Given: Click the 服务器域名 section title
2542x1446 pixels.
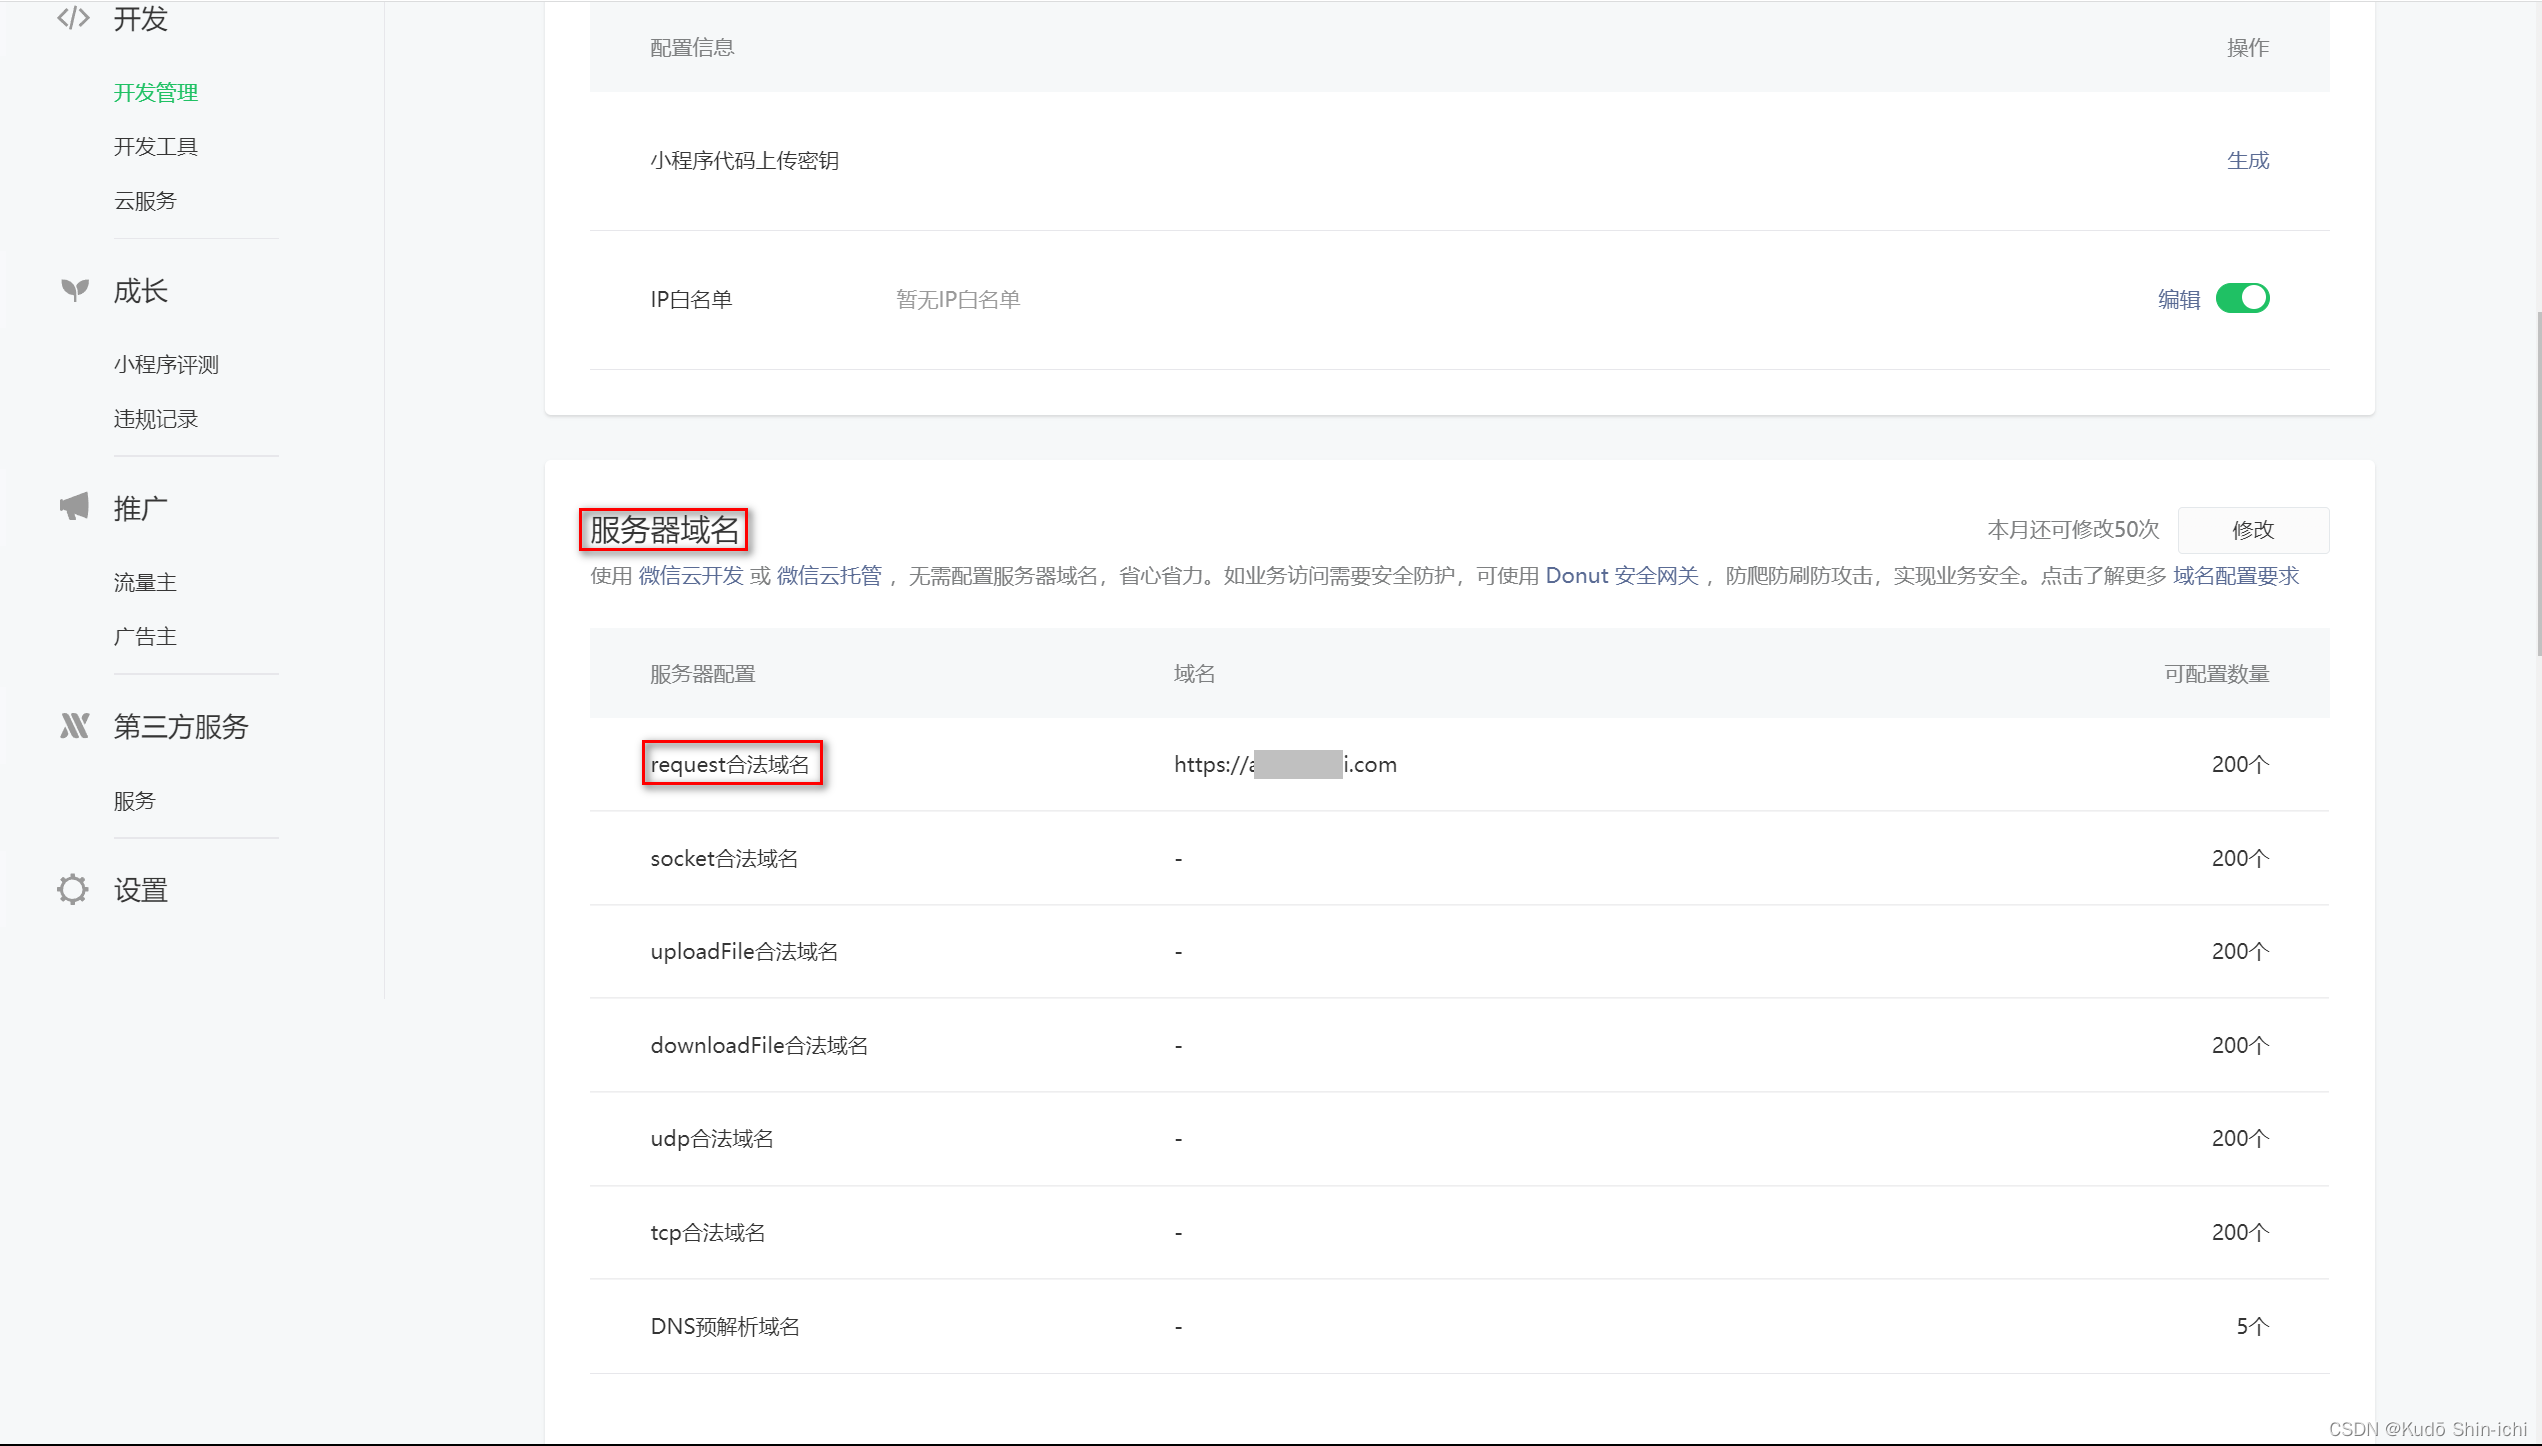Looking at the screenshot, I should click(x=664, y=530).
